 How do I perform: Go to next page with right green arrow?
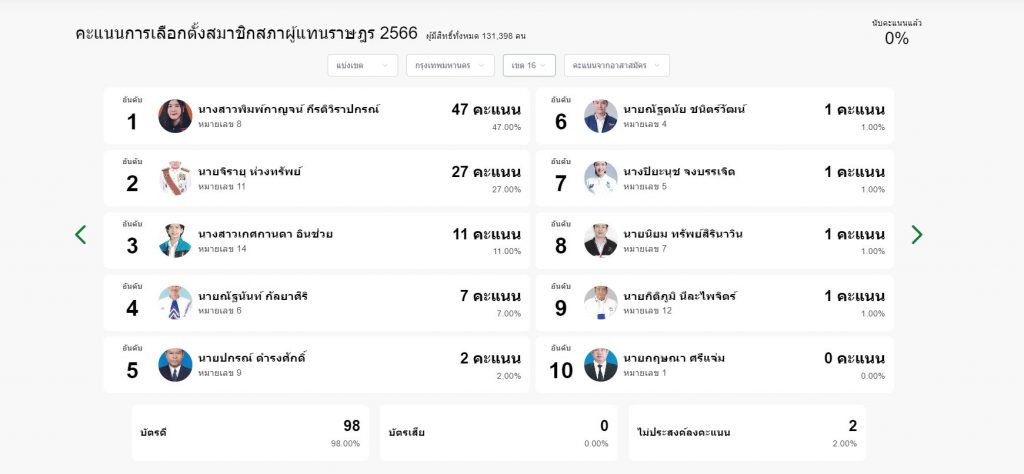[917, 234]
